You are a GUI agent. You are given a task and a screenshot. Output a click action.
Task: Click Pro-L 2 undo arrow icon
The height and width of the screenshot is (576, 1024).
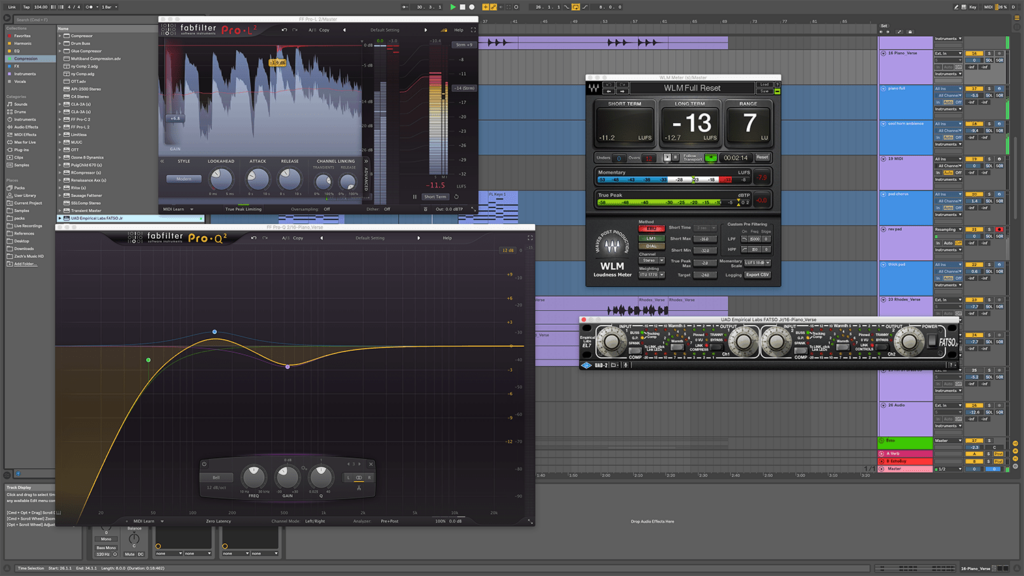[x=284, y=30]
